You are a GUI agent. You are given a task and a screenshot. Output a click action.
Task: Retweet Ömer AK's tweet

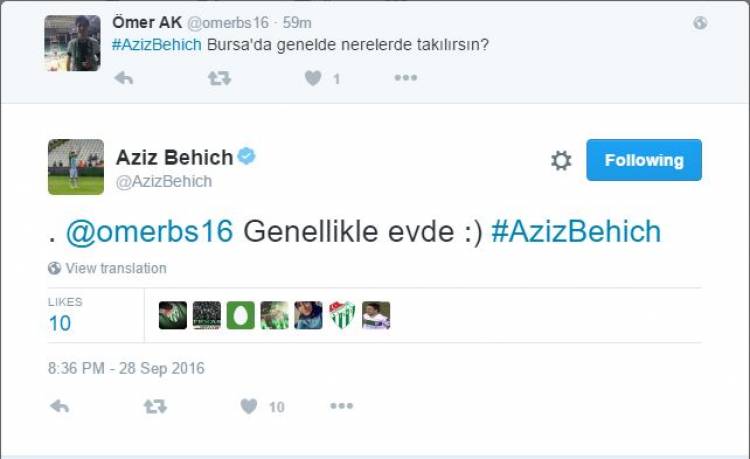(x=219, y=78)
